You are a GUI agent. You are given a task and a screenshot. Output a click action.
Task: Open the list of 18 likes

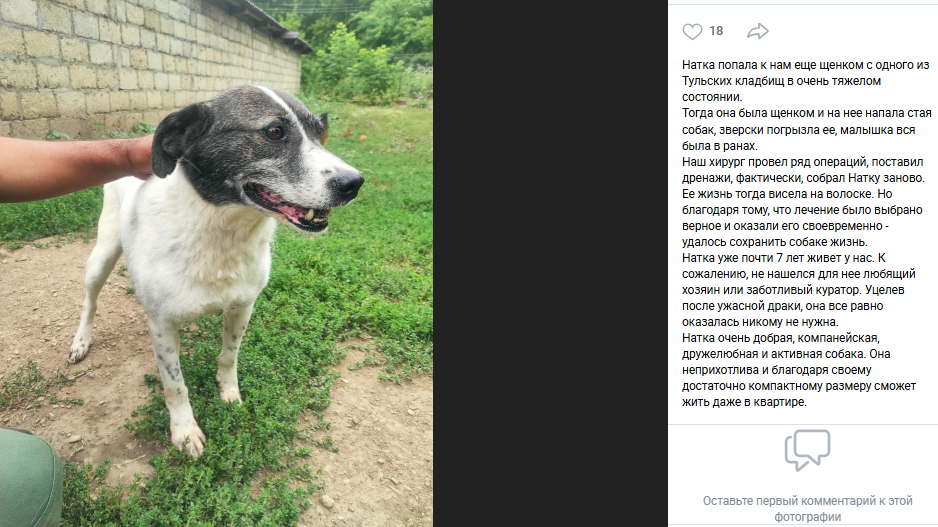point(716,31)
